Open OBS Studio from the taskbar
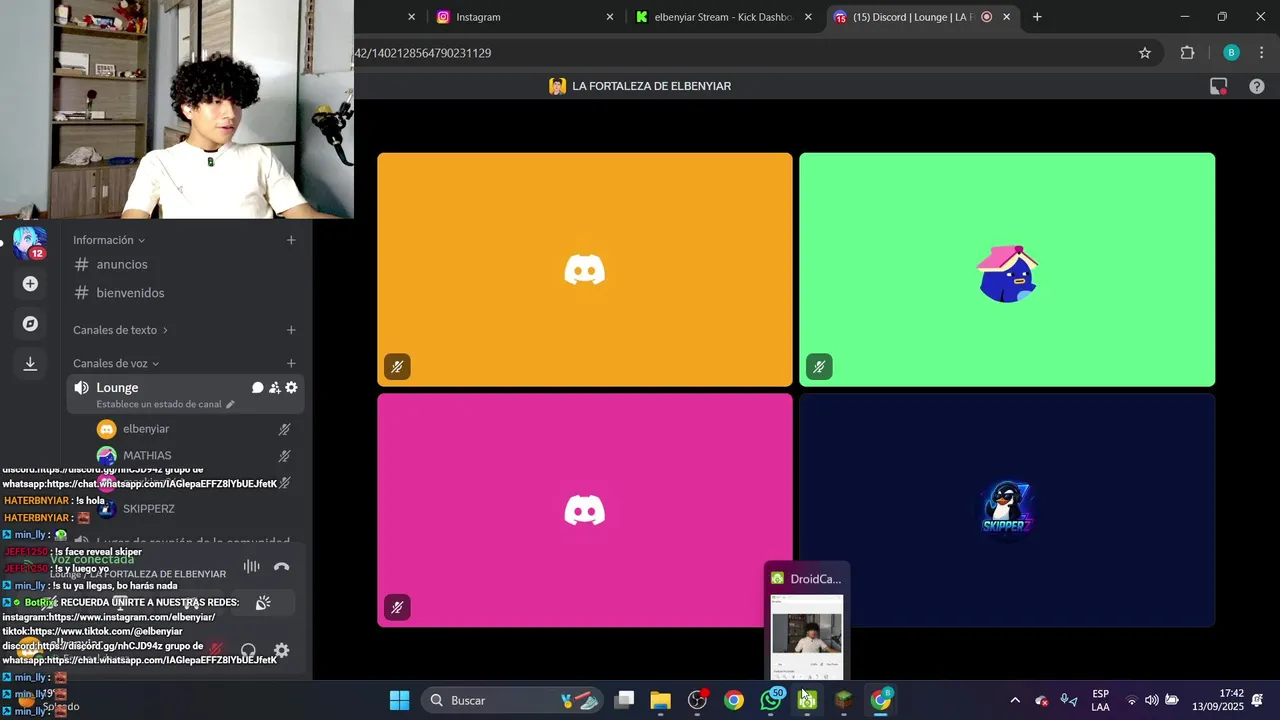 [697, 700]
